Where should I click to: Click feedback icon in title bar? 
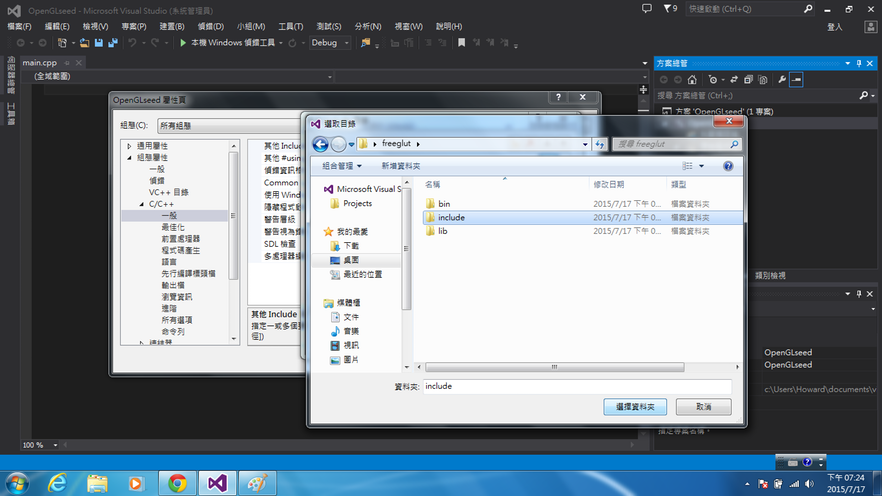(x=647, y=8)
